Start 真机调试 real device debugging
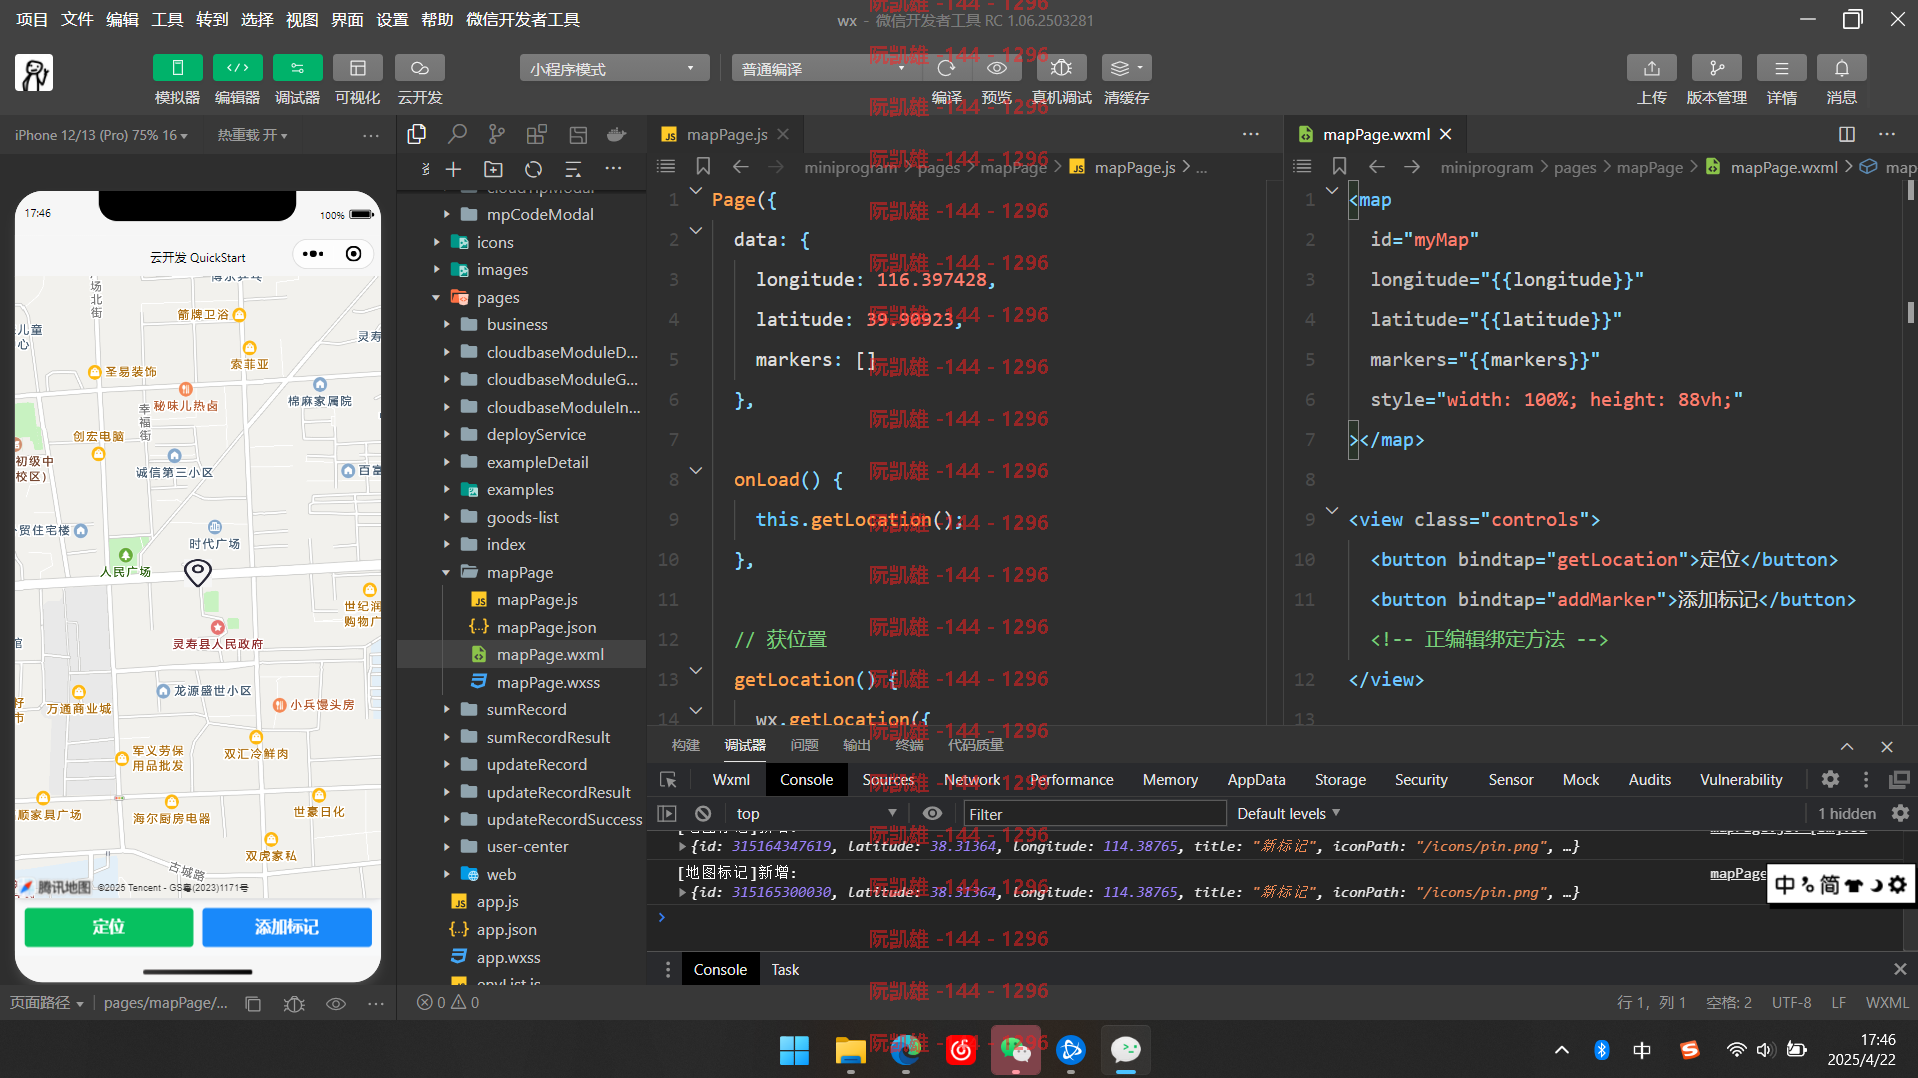This screenshot has width=1918, height=1078. [1061, 68]
